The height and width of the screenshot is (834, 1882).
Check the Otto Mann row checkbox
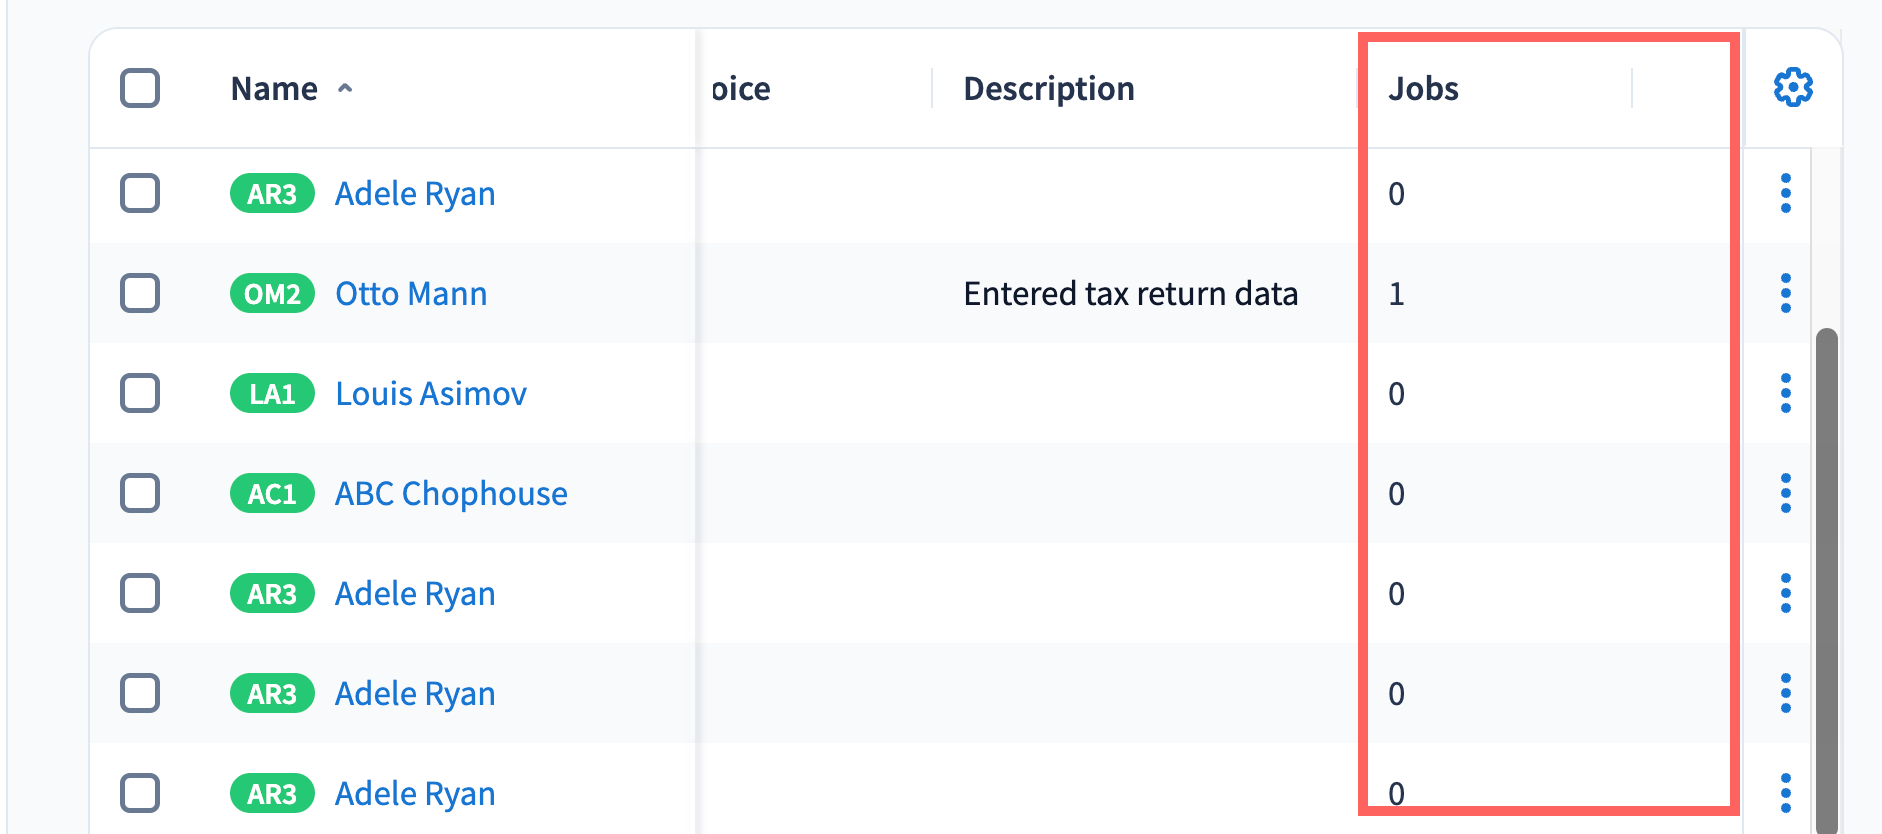coord(140,293)
